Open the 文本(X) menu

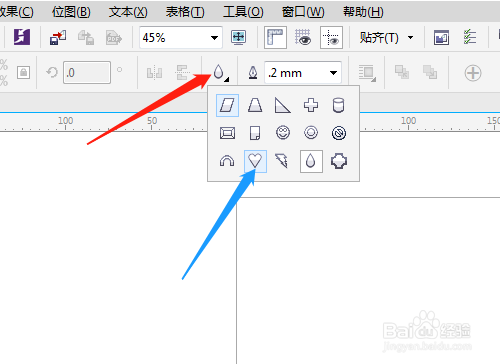coord(128,12)
